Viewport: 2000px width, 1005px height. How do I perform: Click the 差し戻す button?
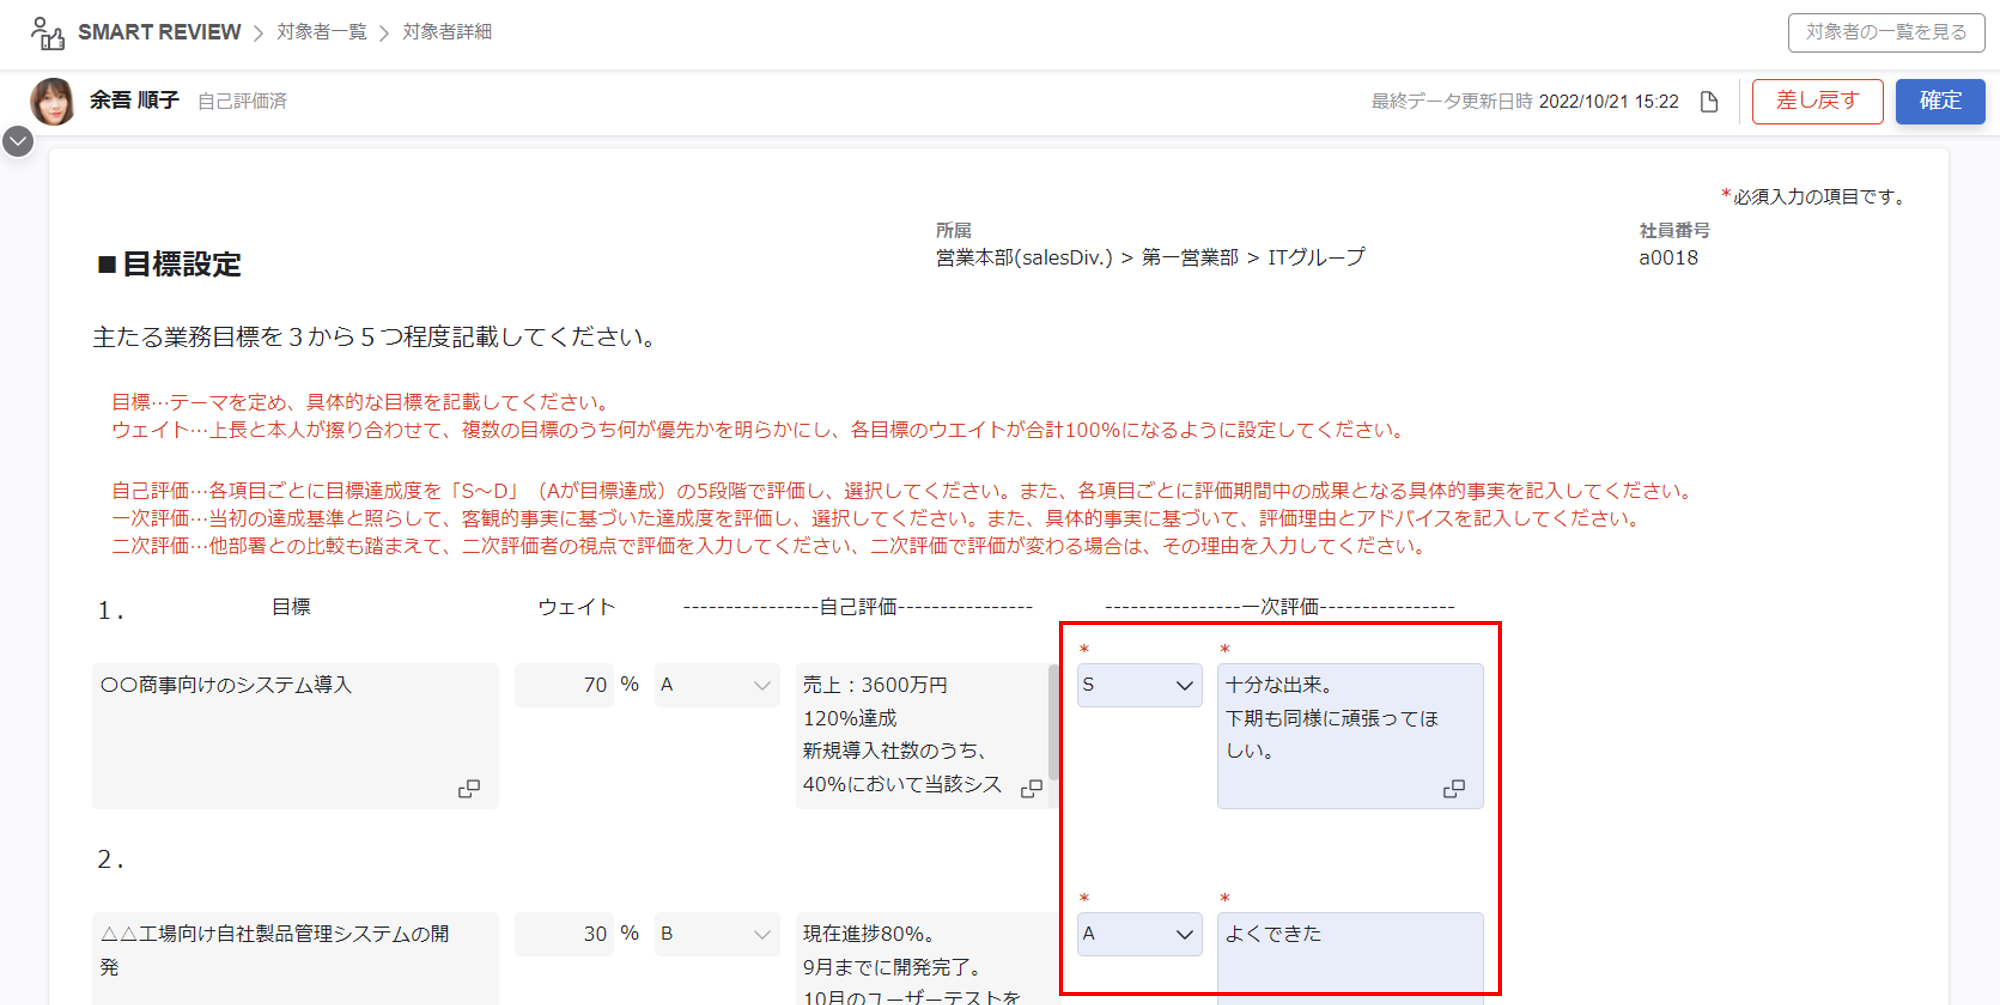tap(1817, 101)
